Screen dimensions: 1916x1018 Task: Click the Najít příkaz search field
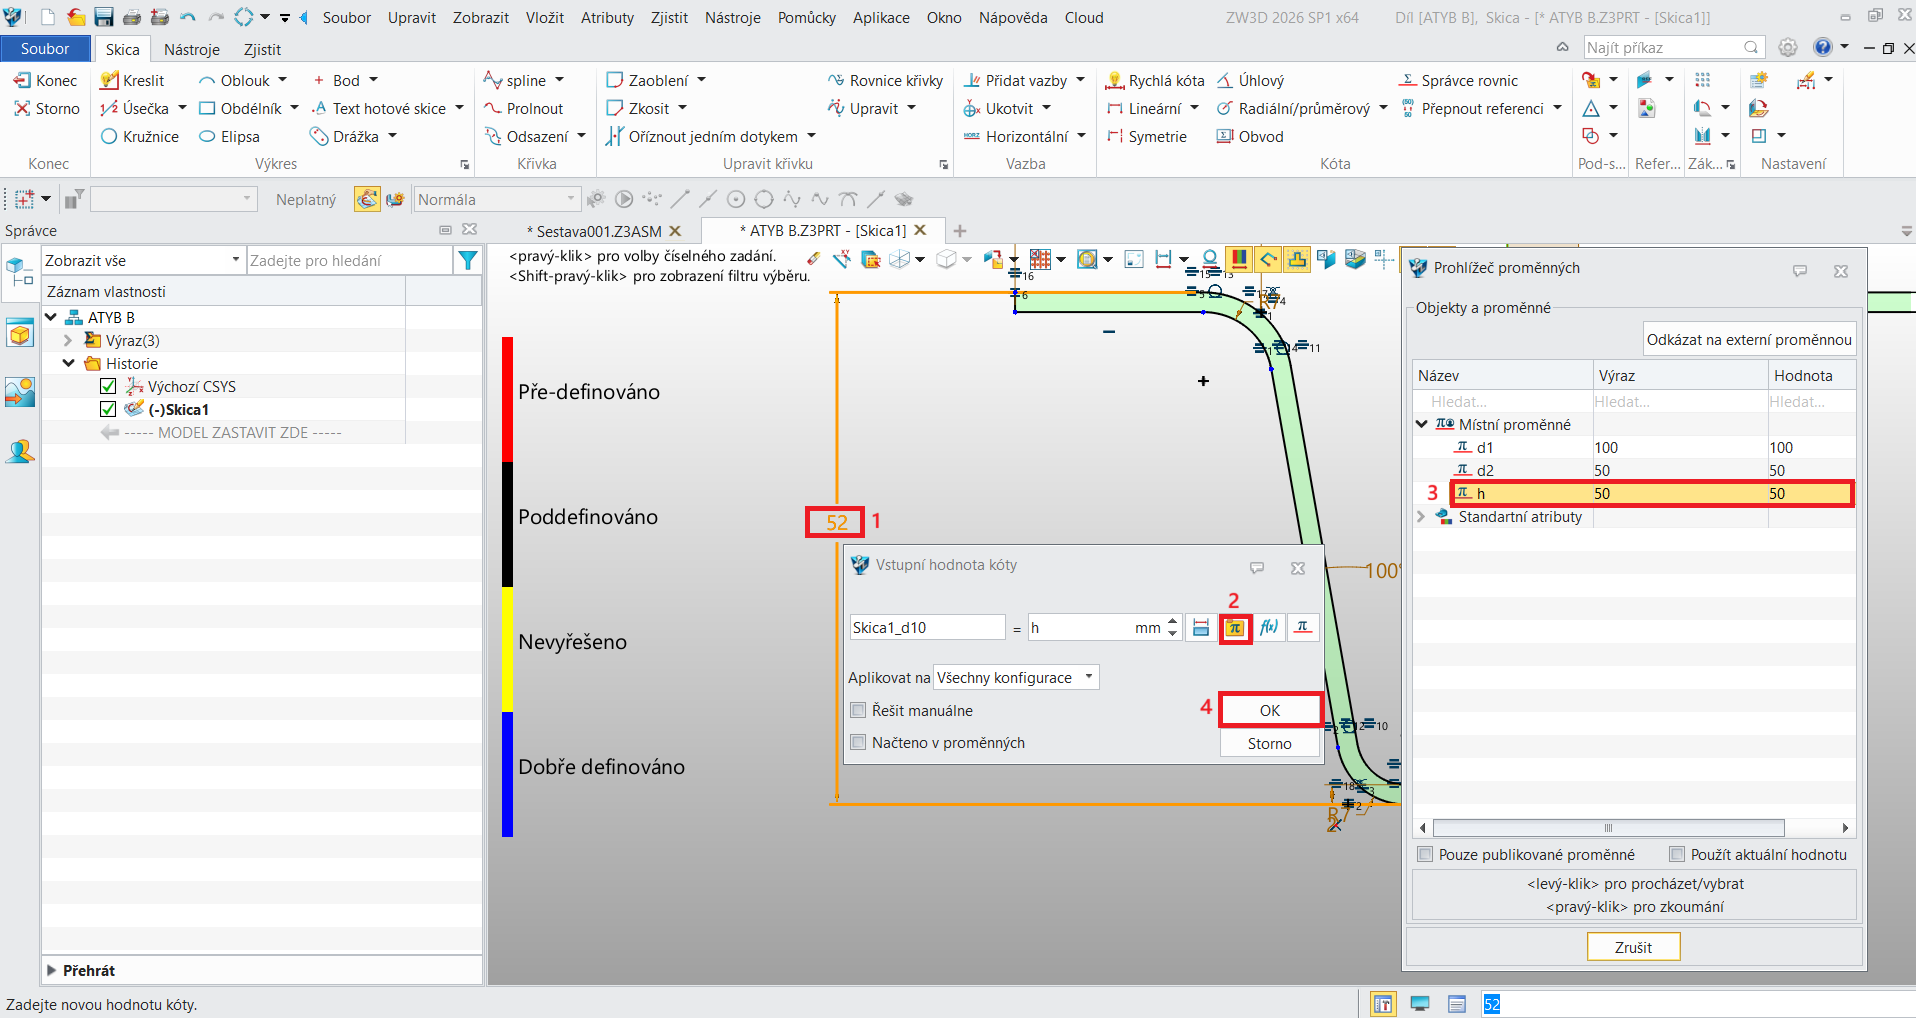[x=1672, y=47]
